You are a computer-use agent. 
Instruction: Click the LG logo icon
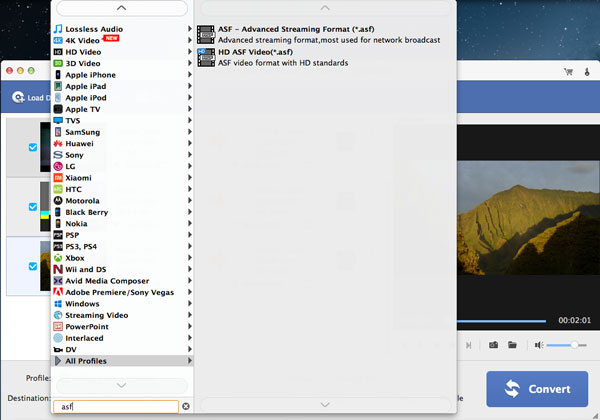tap(58, 166)
